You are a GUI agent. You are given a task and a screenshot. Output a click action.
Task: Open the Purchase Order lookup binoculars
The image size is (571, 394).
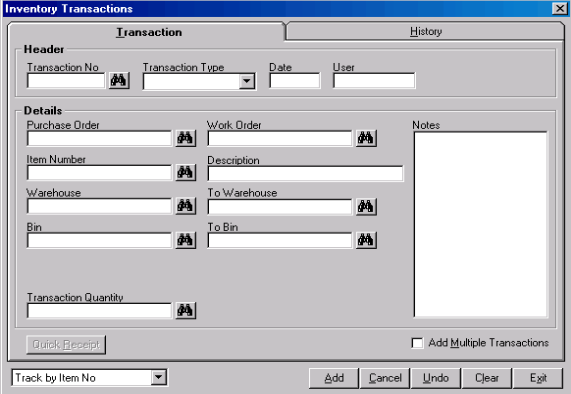click(x=185, y=138)
